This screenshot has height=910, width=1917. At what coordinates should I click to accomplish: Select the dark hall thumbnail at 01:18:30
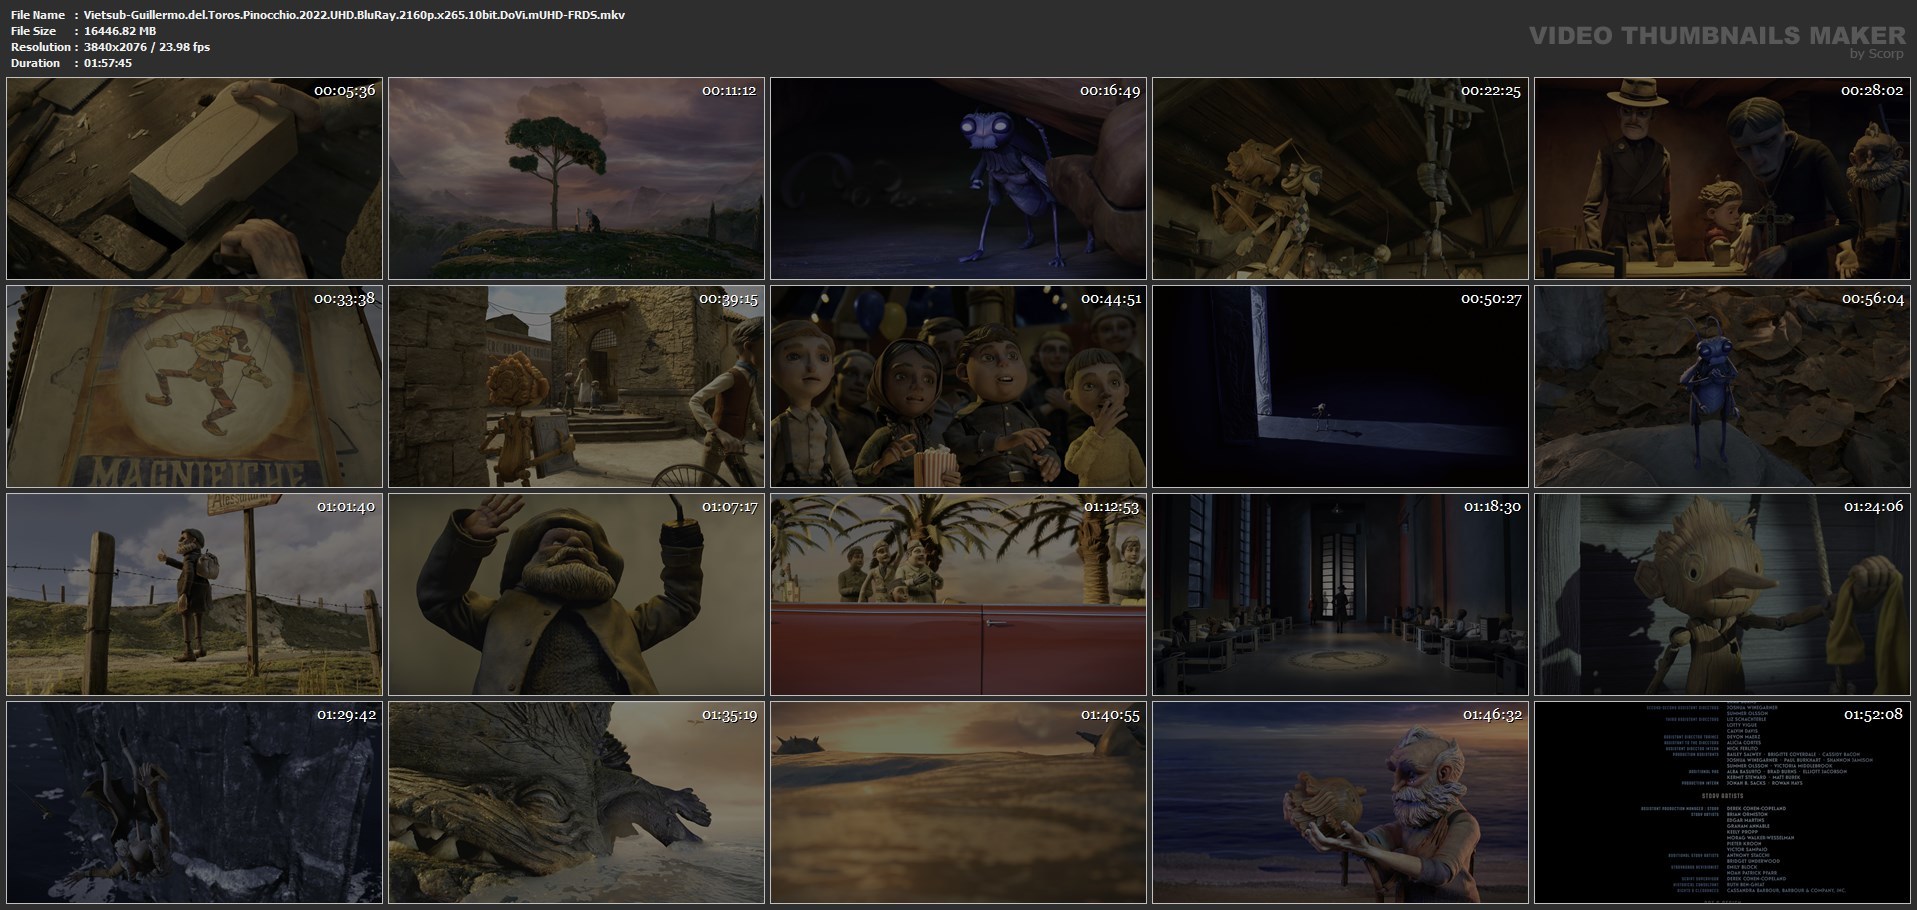coord(1340,595)
